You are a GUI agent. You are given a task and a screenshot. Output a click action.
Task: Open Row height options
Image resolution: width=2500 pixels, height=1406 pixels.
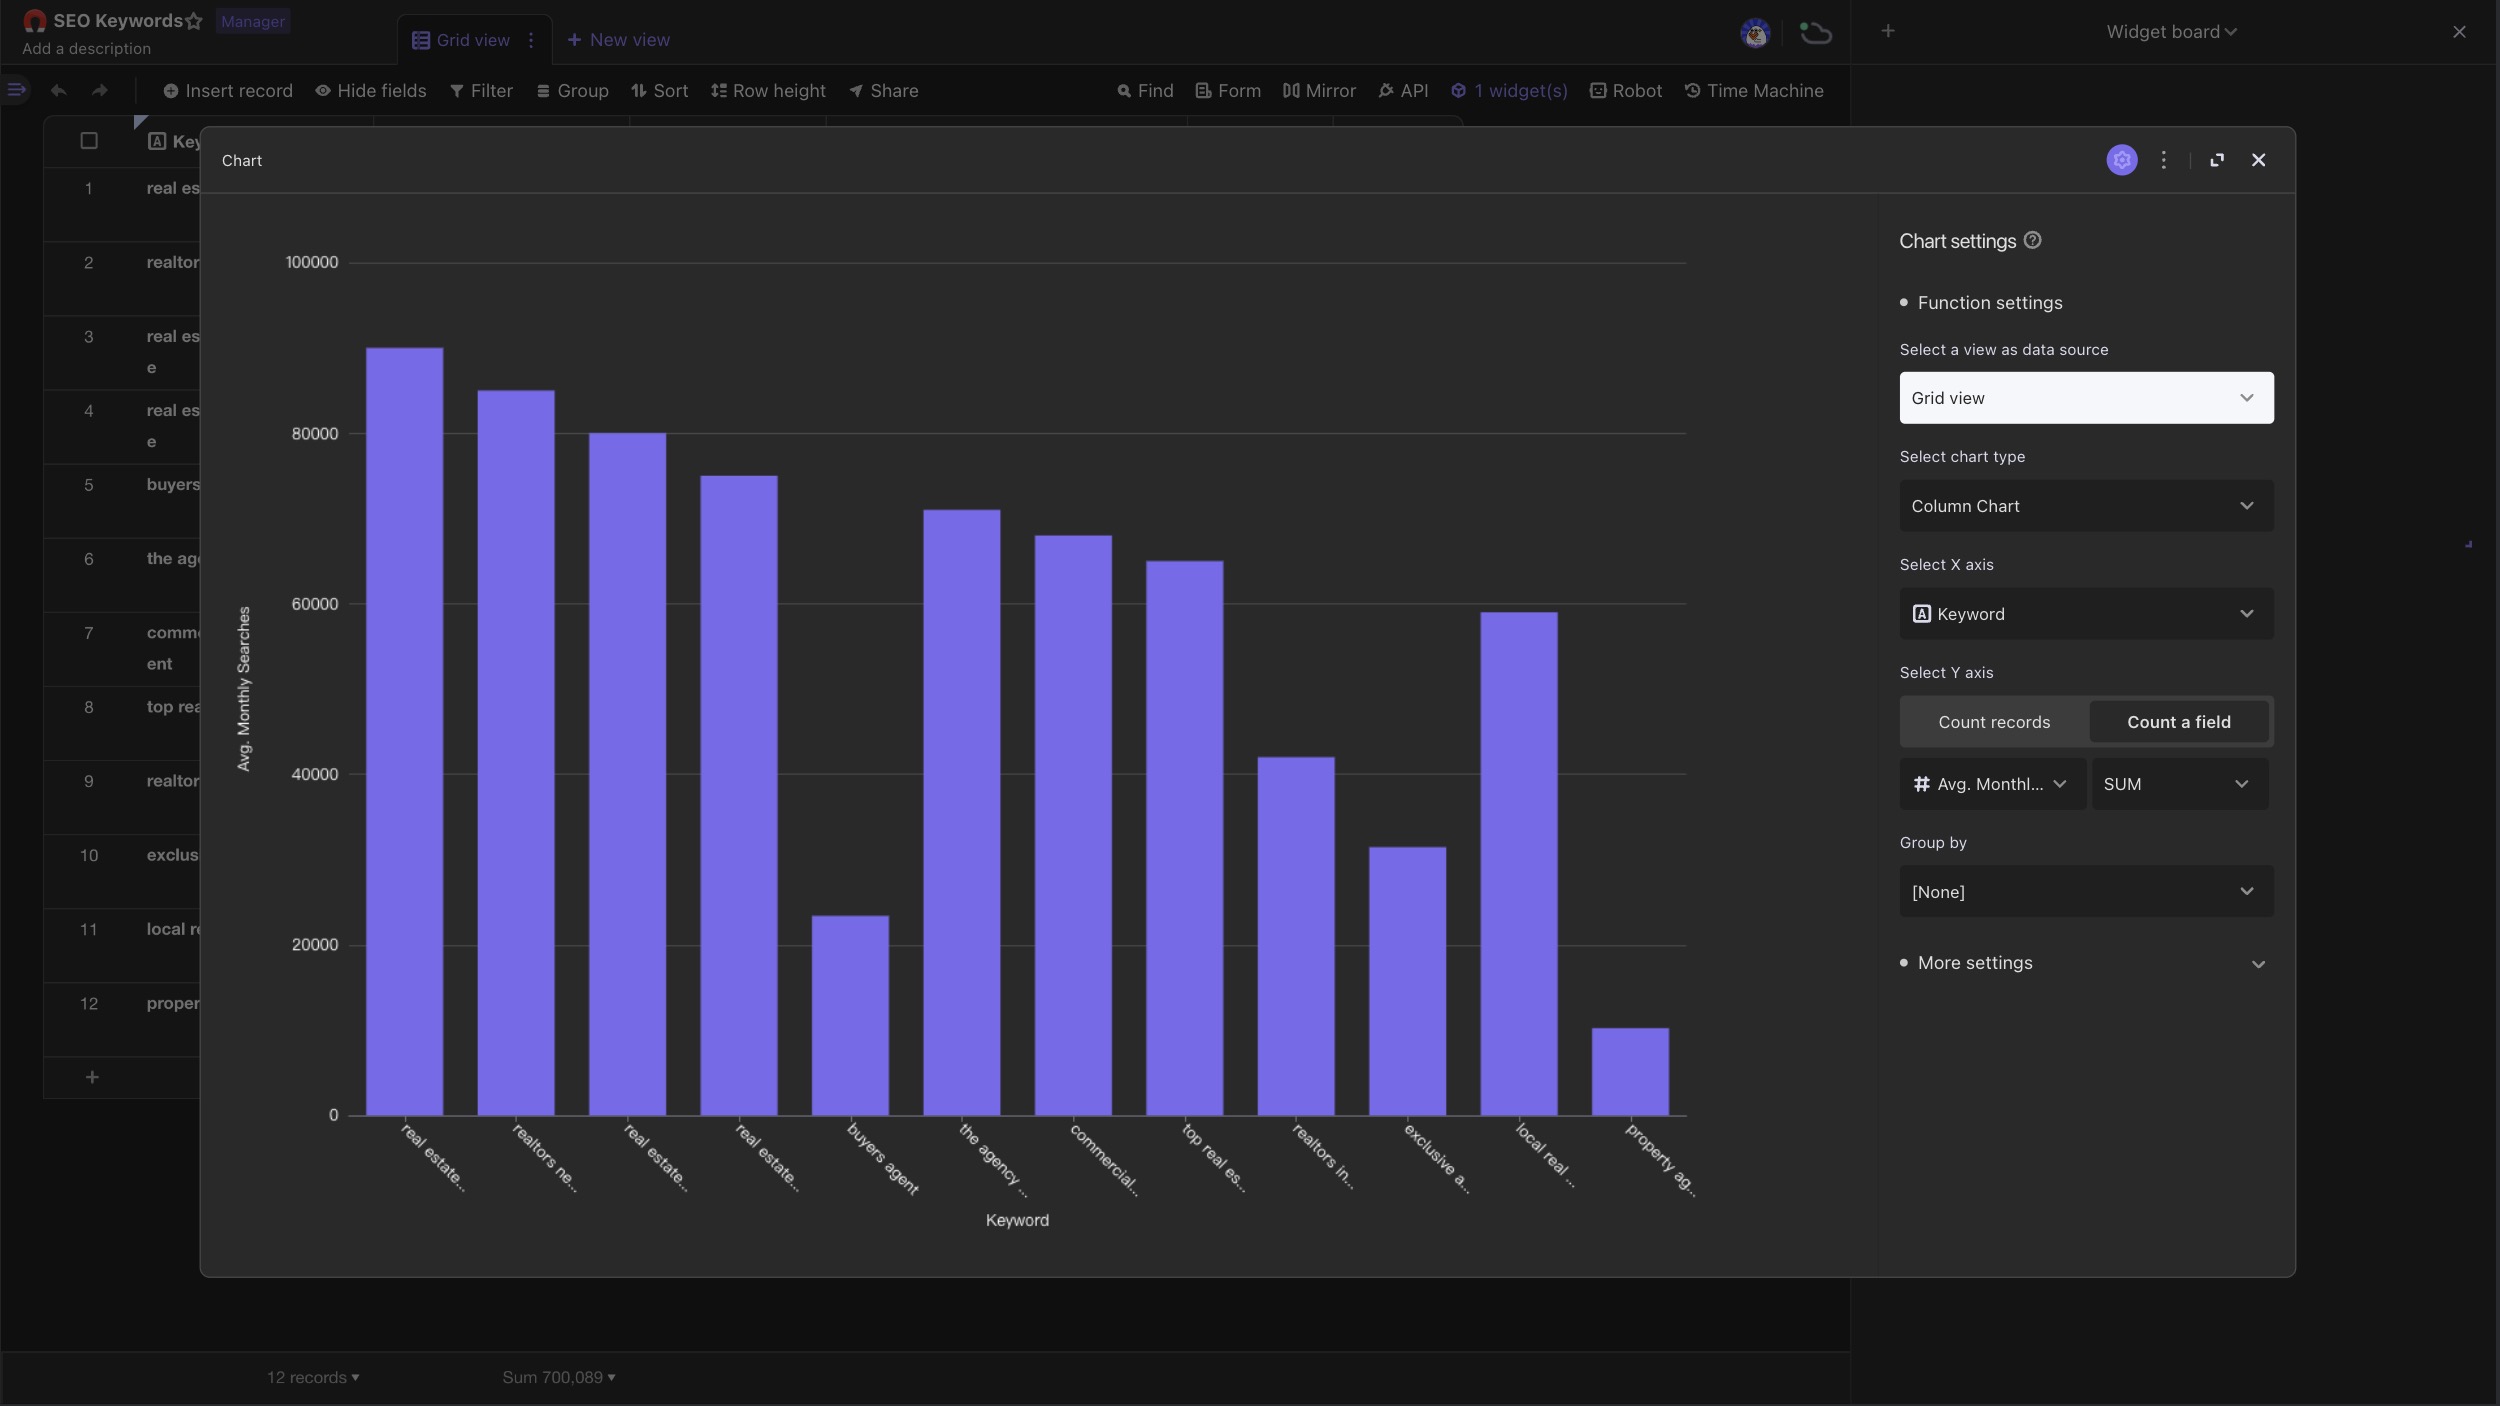(768, 91)
